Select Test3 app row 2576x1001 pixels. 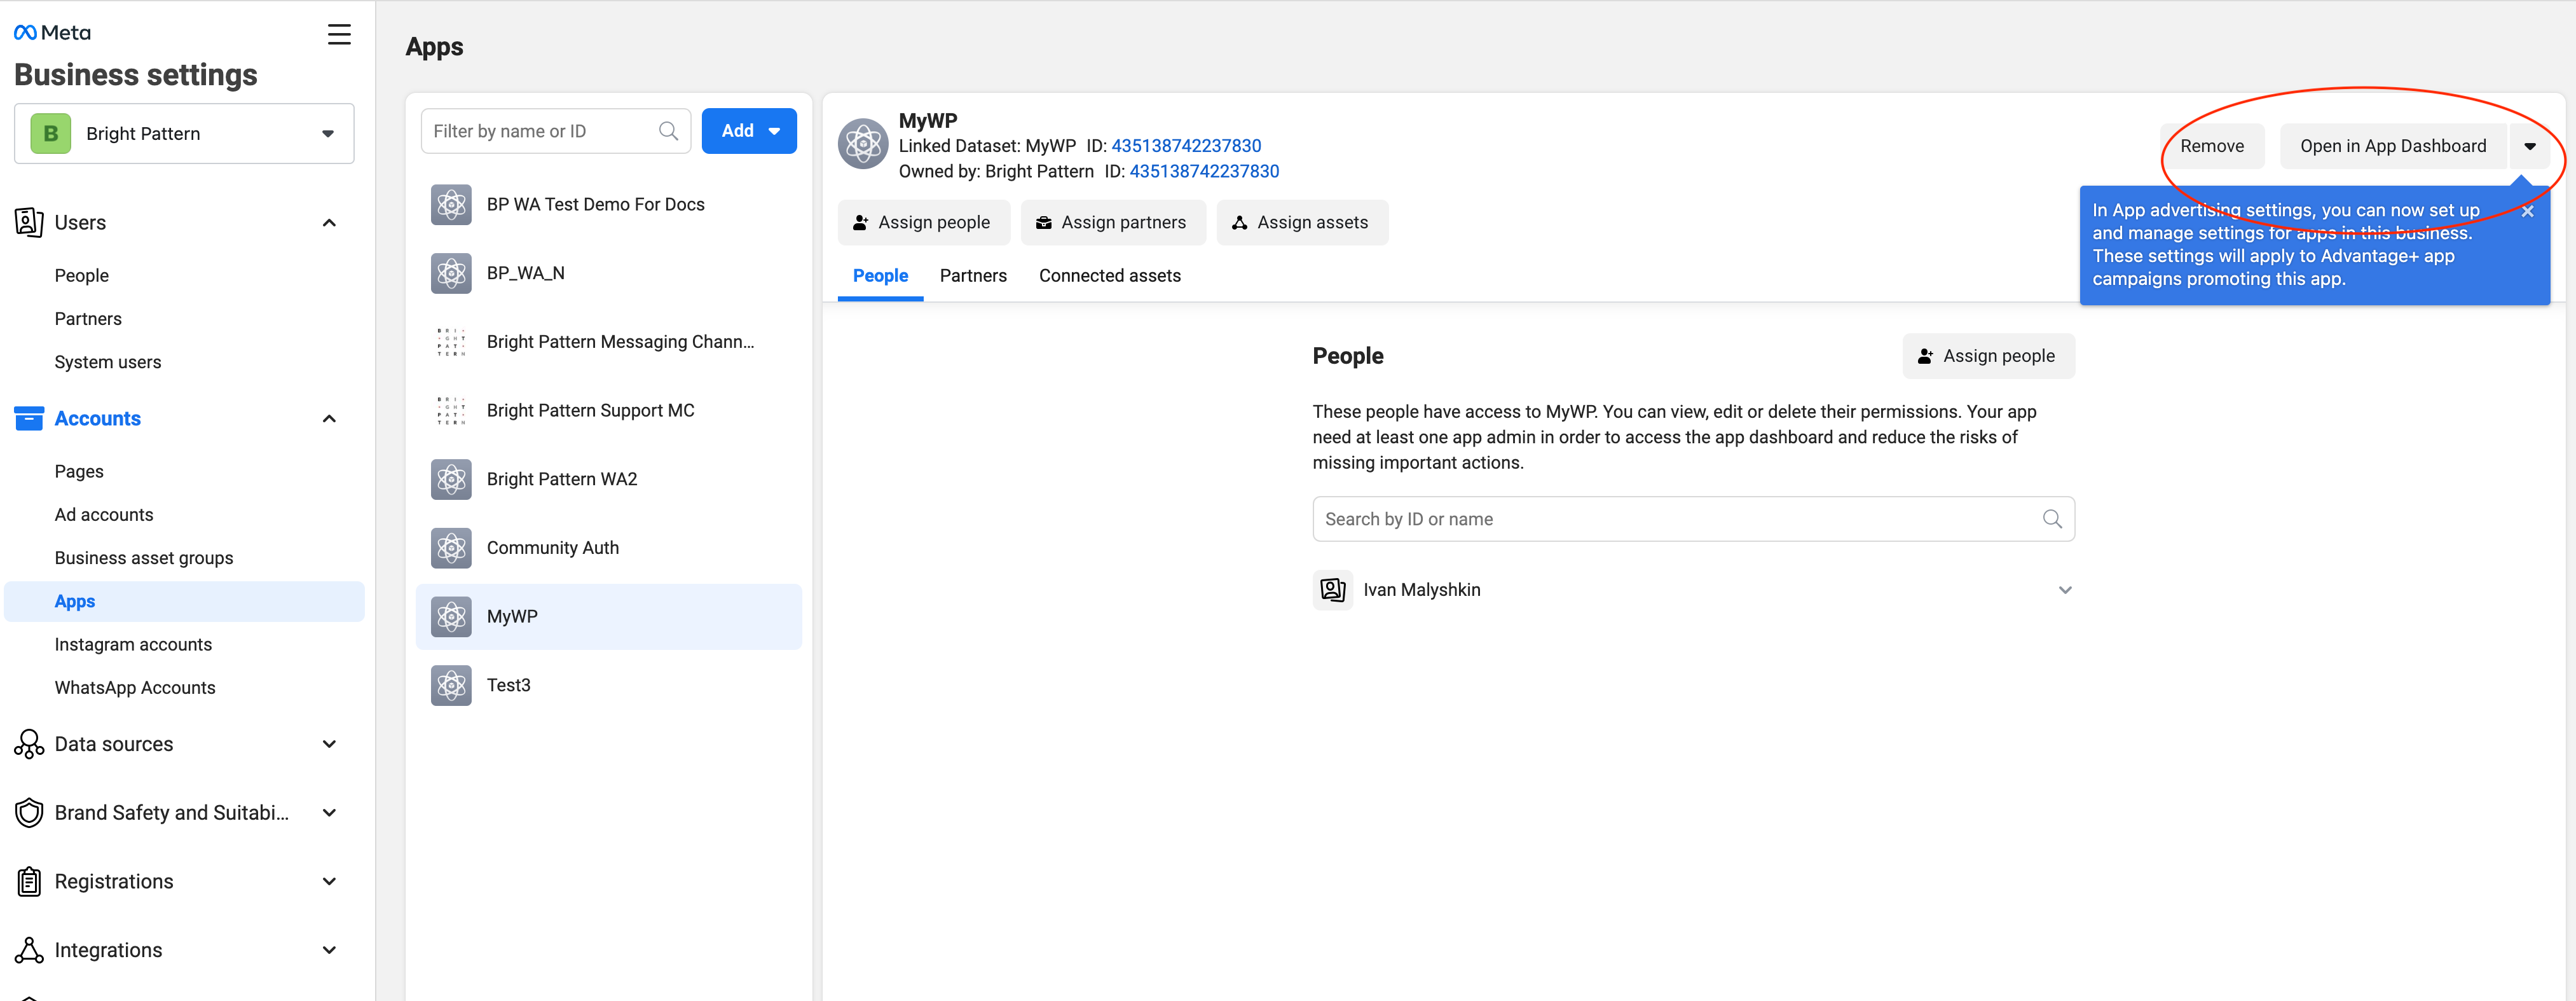tap(608, 685)
